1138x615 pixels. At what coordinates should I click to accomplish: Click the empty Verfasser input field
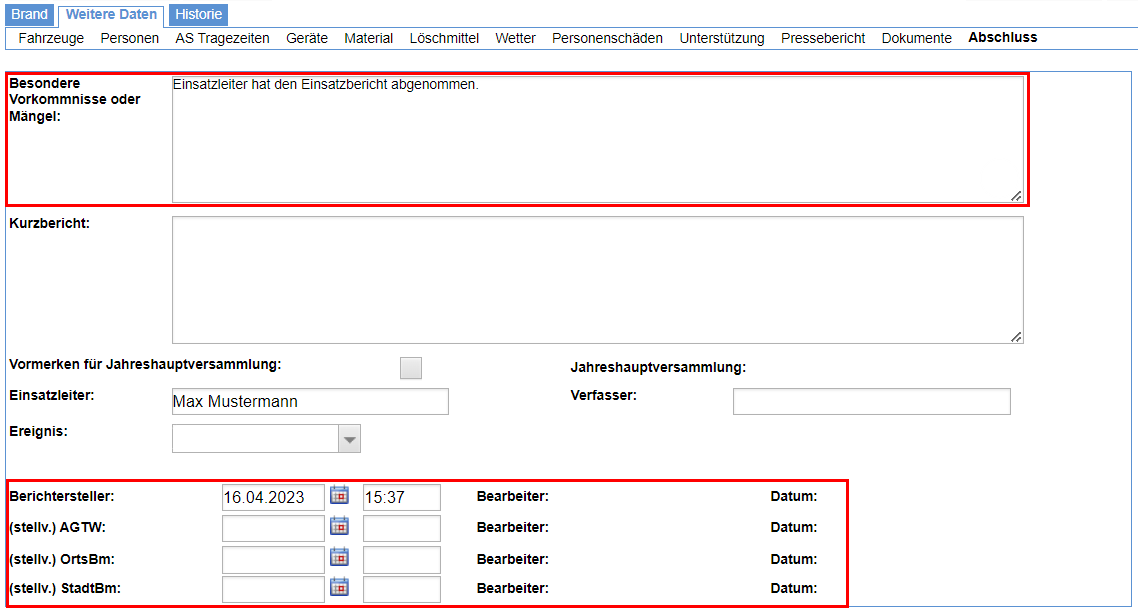[x=871, y=402]
